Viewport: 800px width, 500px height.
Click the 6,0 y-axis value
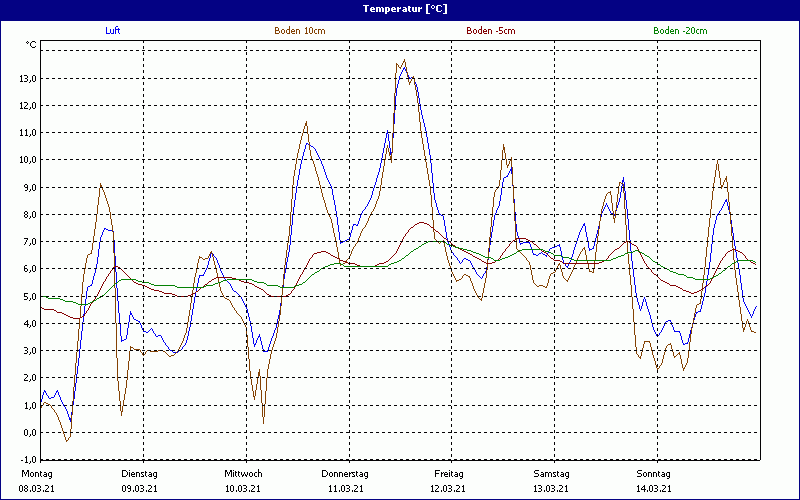(29, 269)
